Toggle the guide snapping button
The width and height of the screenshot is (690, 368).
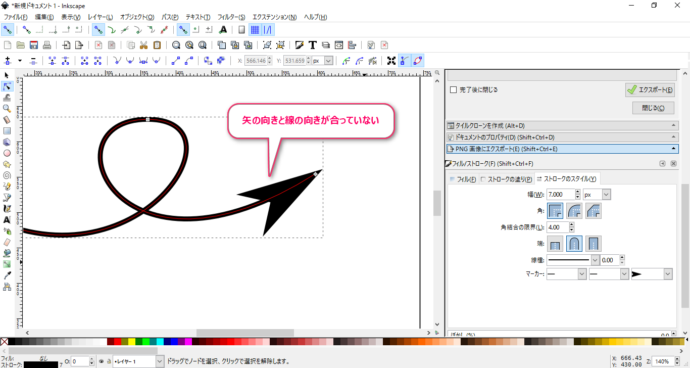click(x=268, y=30)
